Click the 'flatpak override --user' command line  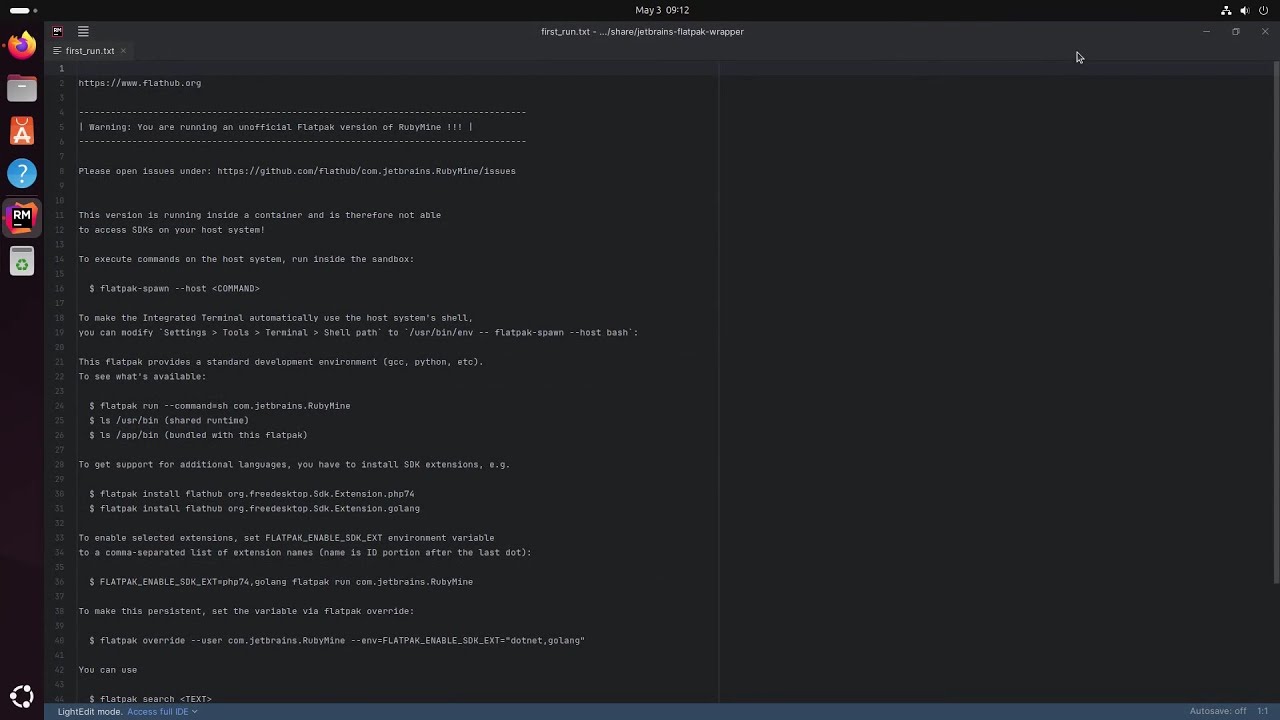tap(337, 641)
